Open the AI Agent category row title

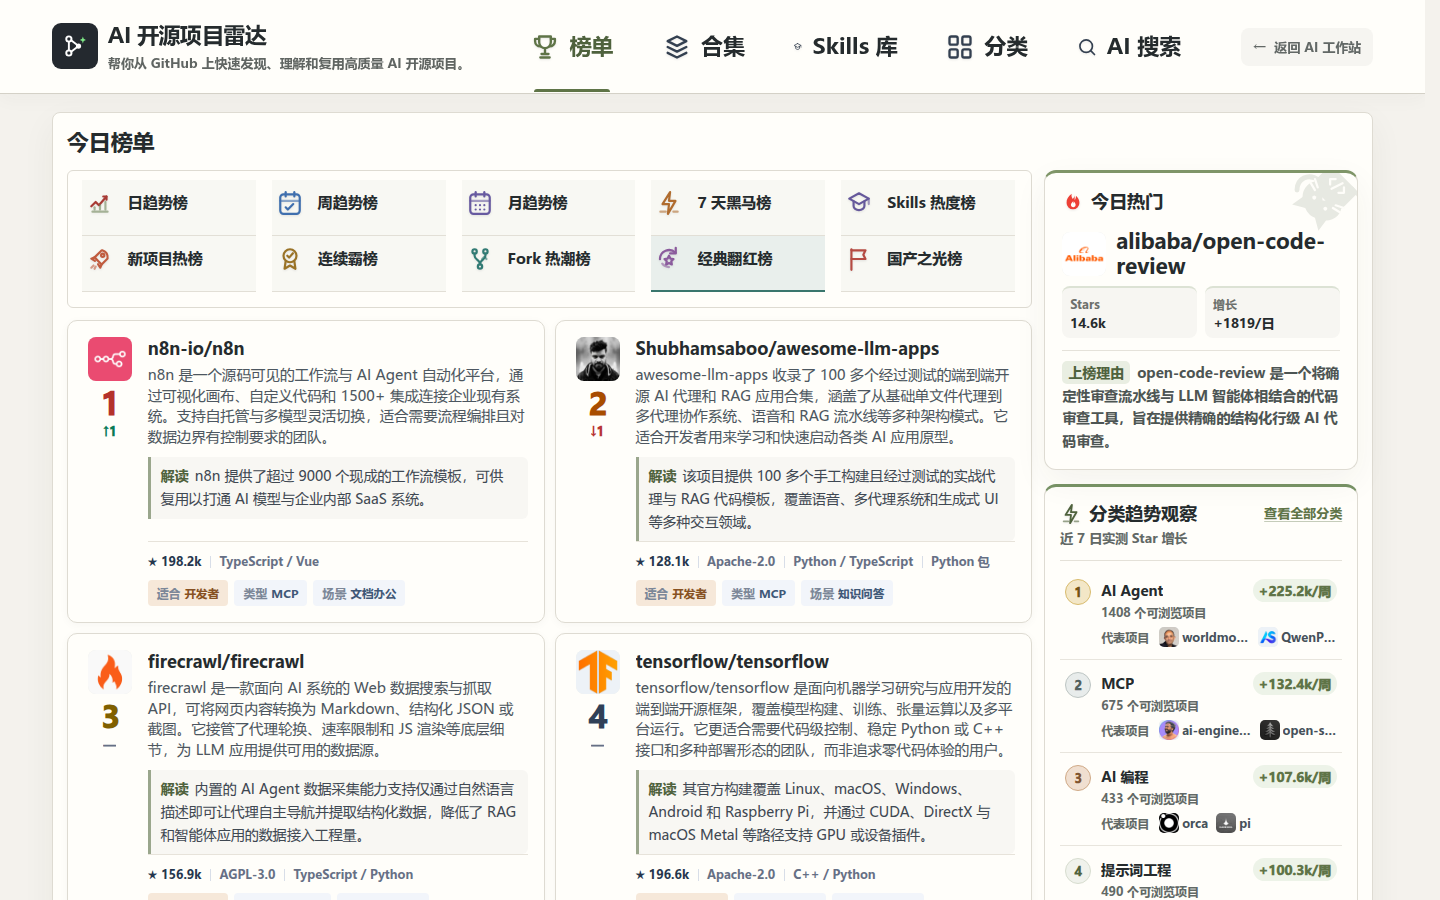tap(1132, 591)
